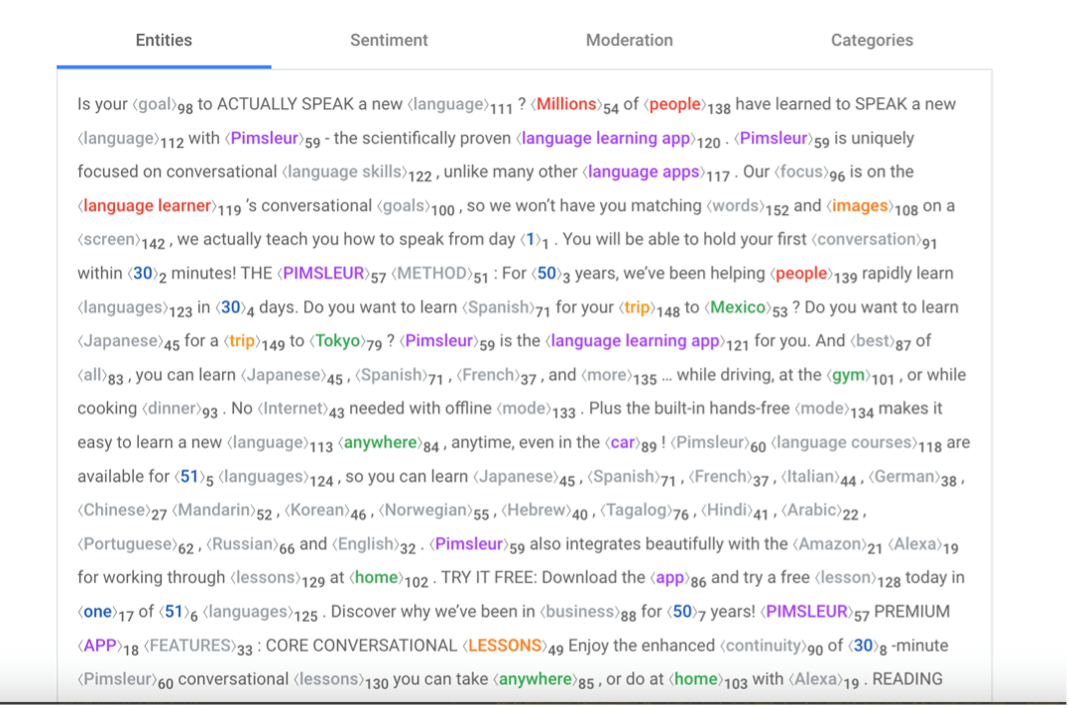Select the 'lessons' entity numbered 129
Viewport: 1069px width, 708px height.
pos(265,578)
